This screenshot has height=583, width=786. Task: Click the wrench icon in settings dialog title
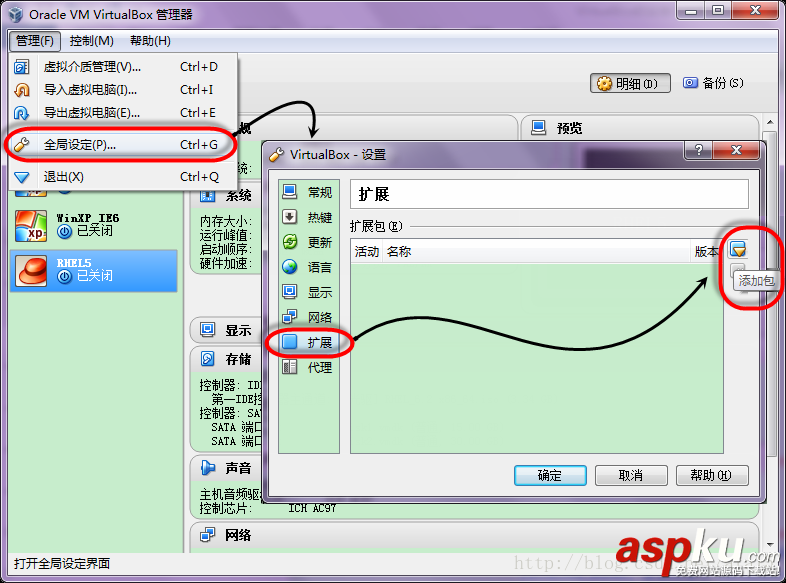pyautogui.click(x=276, y=155)
